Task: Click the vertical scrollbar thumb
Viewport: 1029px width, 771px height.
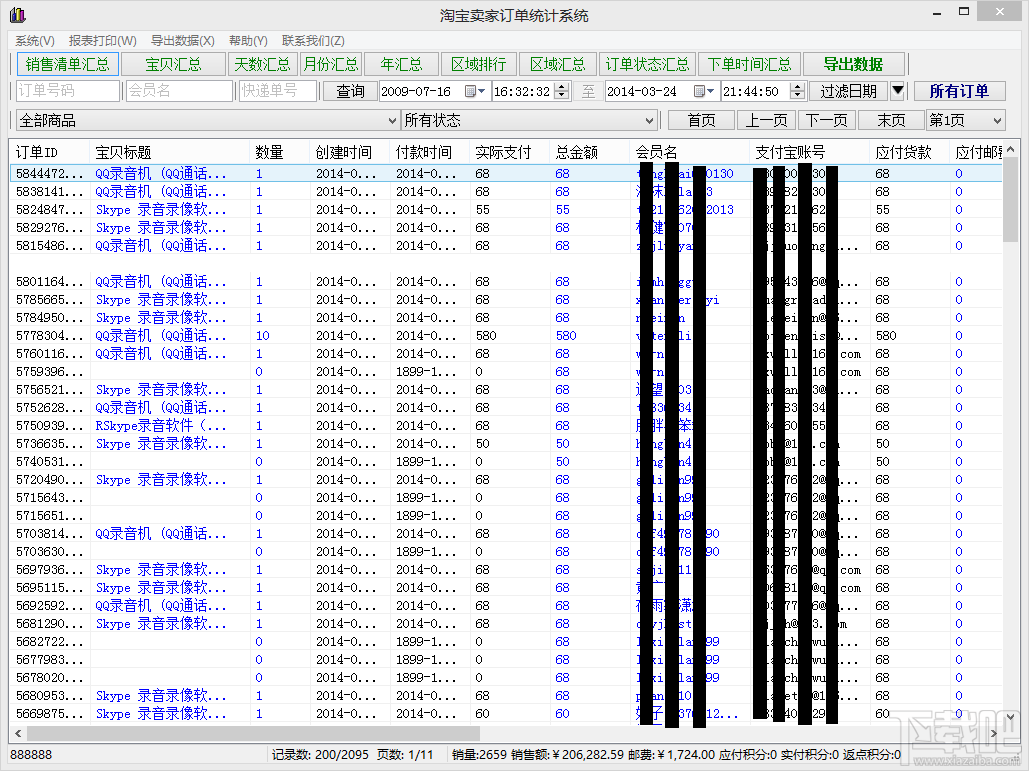Action: click(1010, 200)
